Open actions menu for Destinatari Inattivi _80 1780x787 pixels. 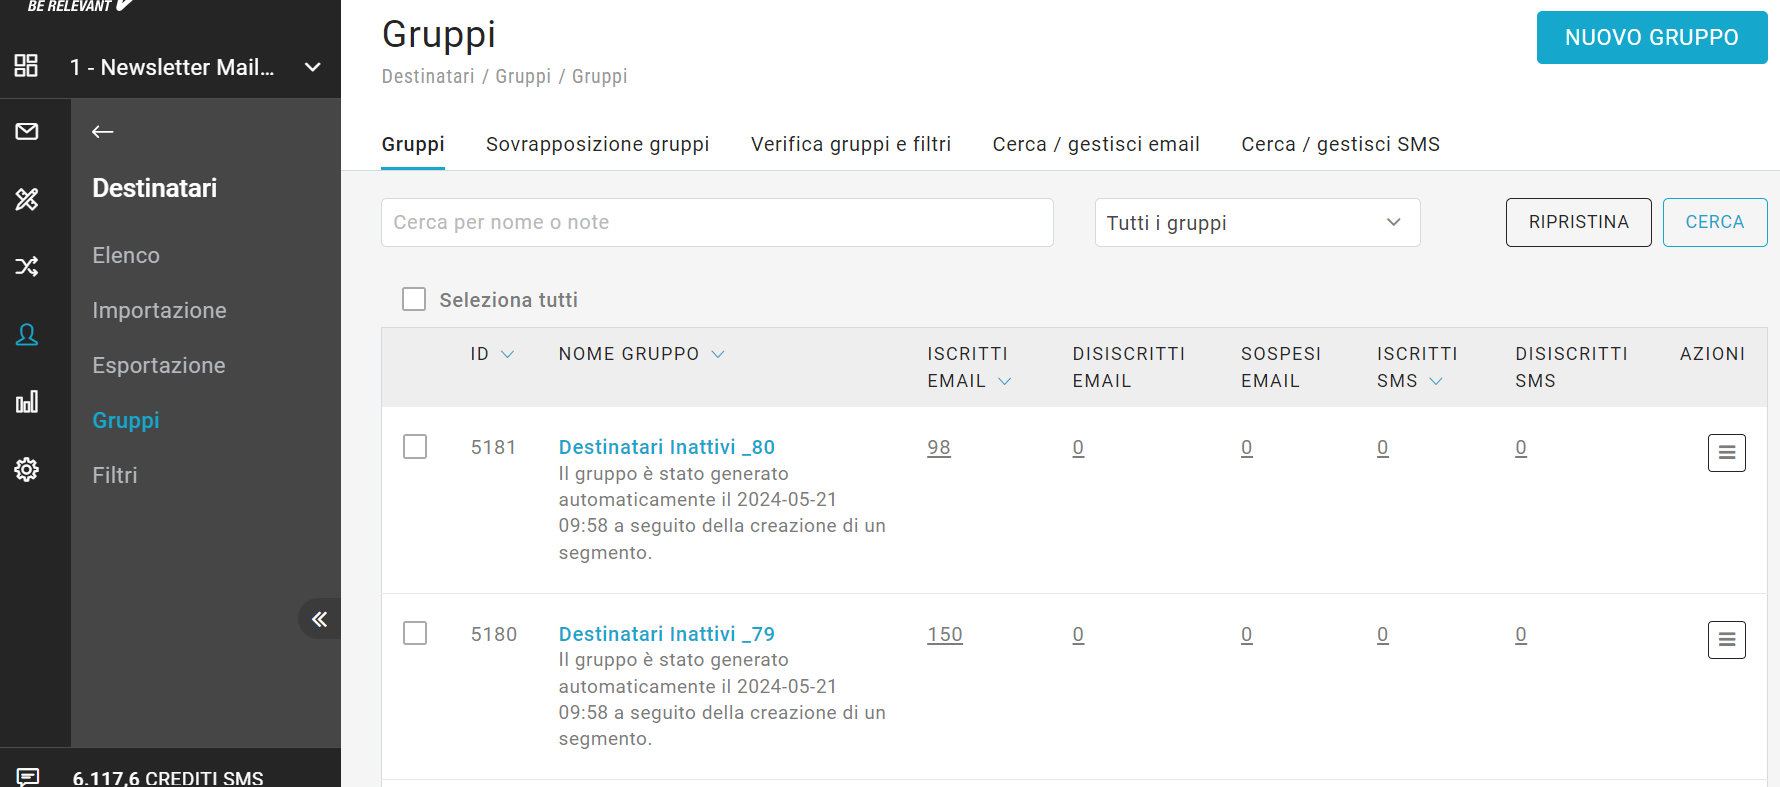click(x=1726, y=453)
